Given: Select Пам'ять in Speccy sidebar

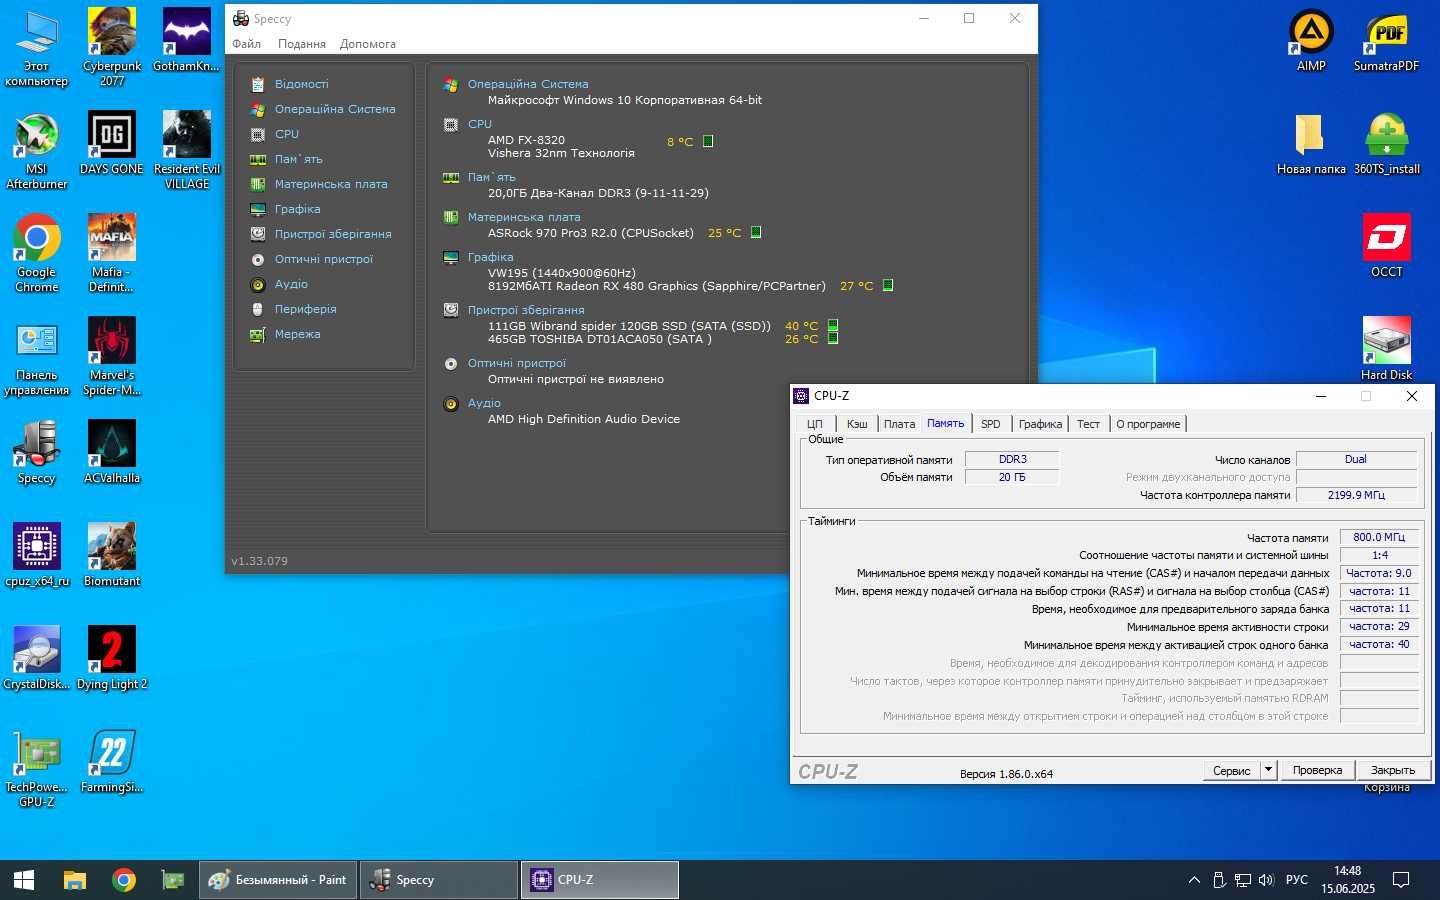Looking at the screenshot, I should click(298, 159).
